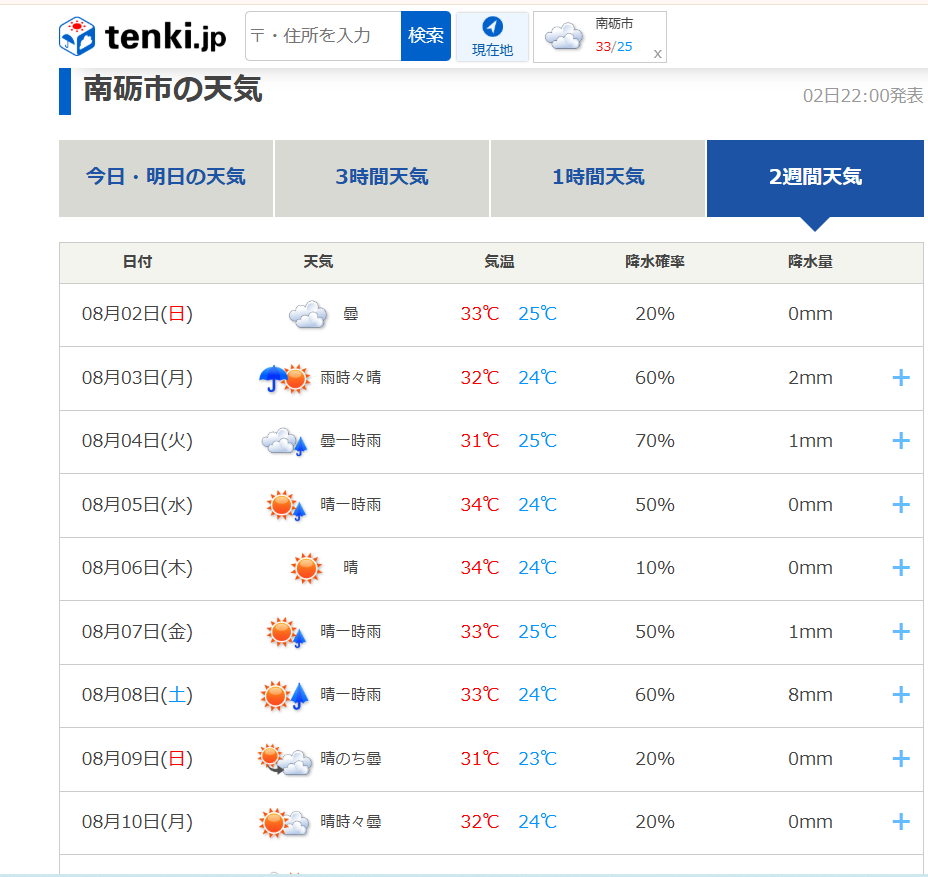The image size is (928, 877).
Task: Click the date 08月10日(月)
Action: point(137,822)
